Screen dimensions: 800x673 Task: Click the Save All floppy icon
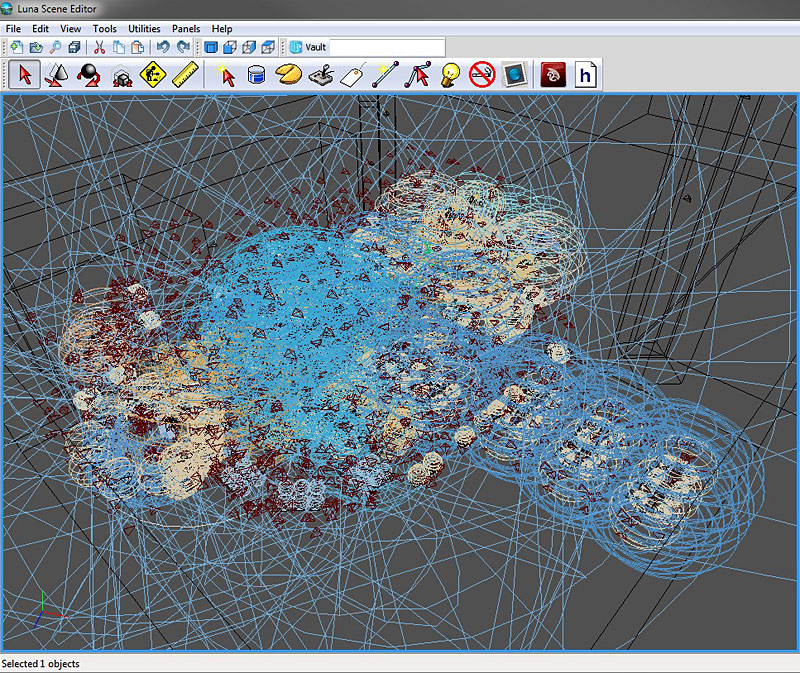click(74, 47)
